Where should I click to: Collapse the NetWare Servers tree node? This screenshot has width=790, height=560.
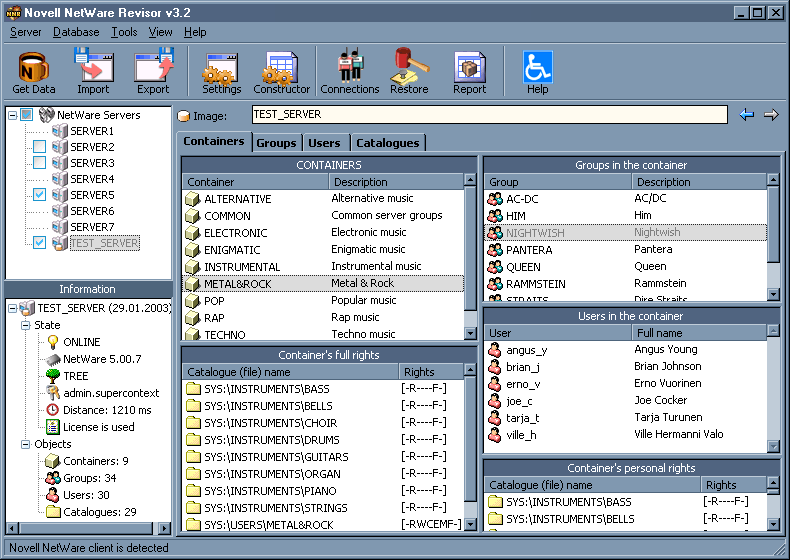[x=13, y=115]
